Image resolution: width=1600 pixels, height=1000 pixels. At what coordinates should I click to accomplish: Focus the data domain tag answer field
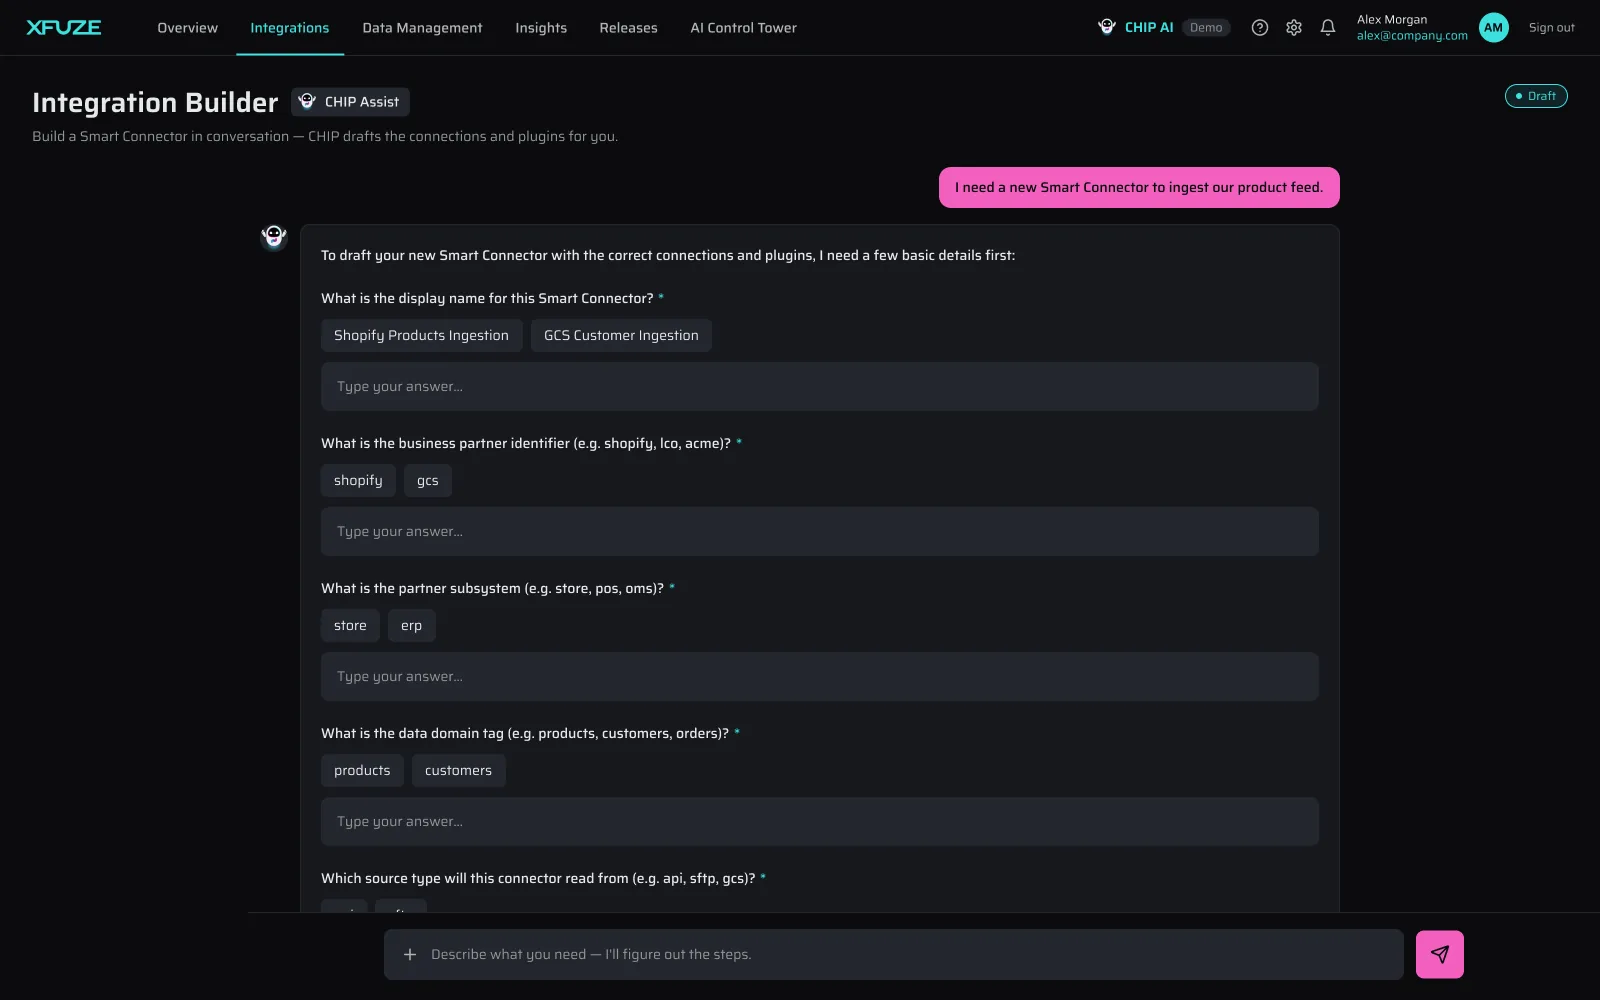click(x=819, y=821)
